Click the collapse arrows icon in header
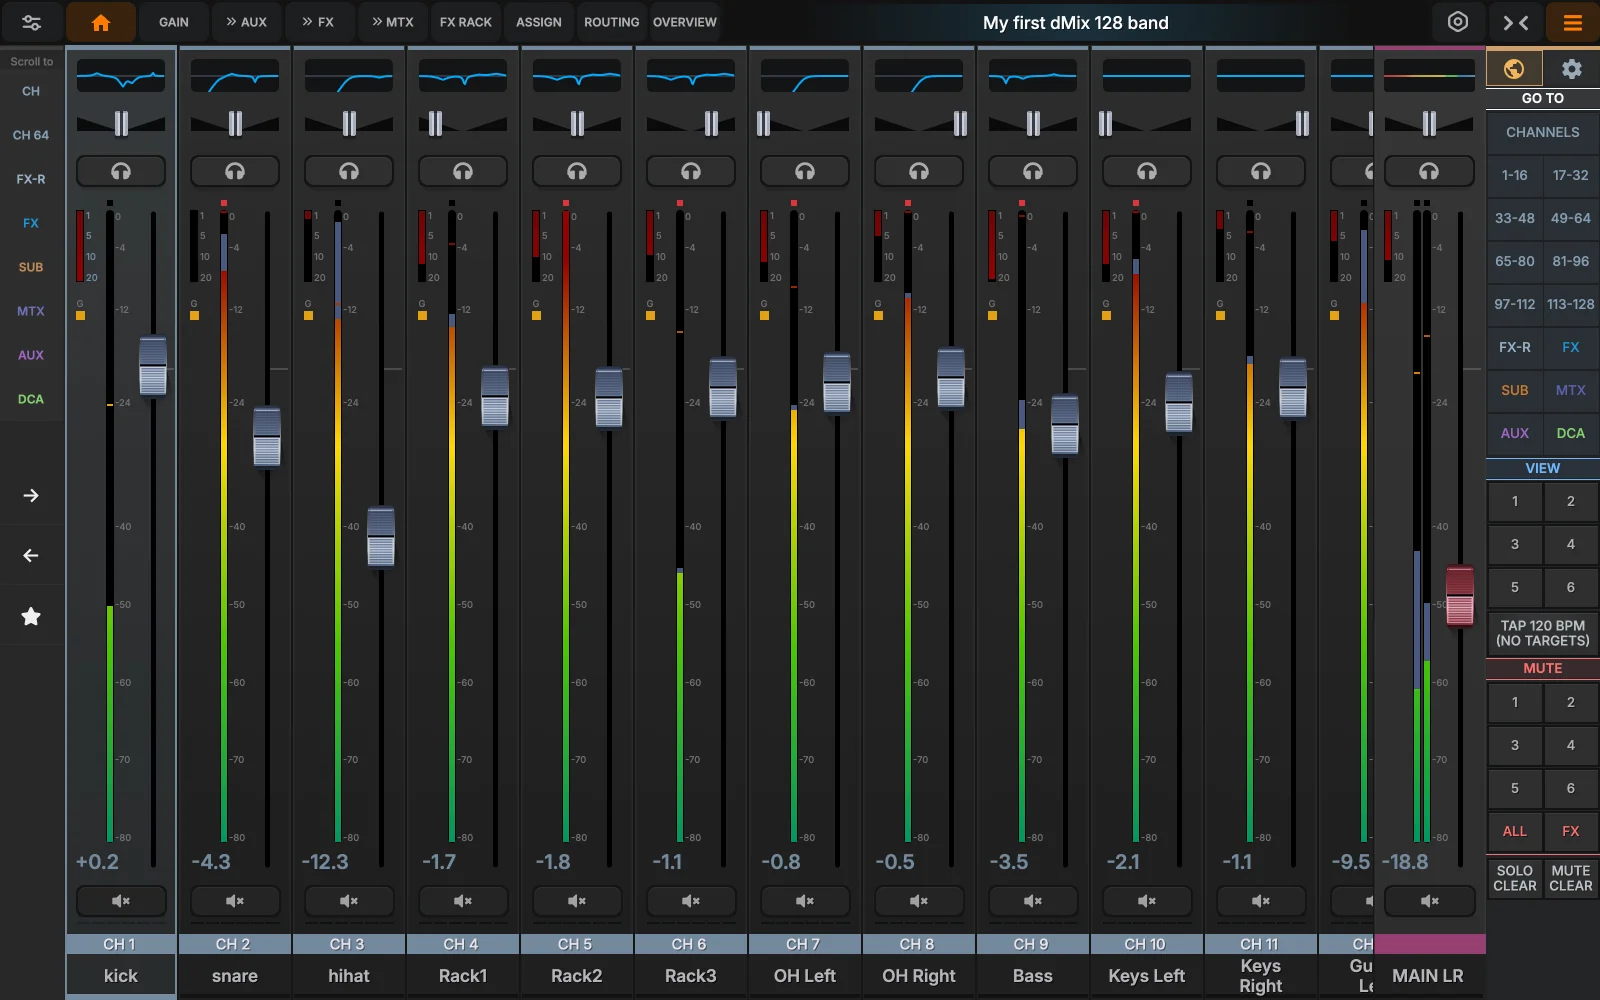 click(x=1515, y=22)
